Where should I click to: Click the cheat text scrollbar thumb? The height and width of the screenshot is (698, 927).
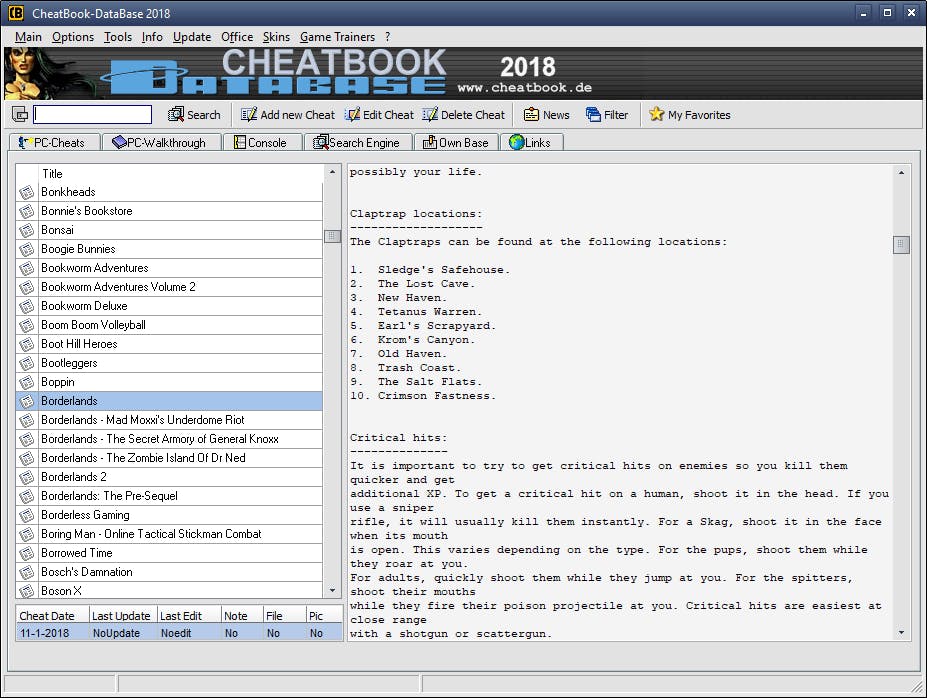(x=901, y=244)
